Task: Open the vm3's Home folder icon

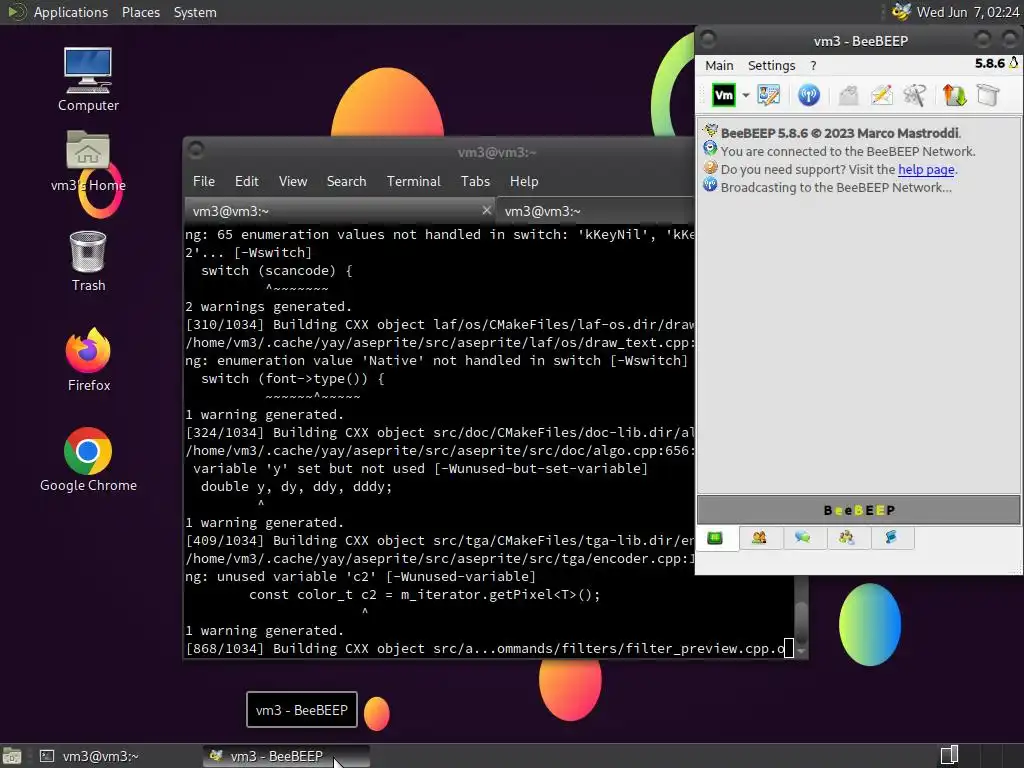Action: click(88, 161)
